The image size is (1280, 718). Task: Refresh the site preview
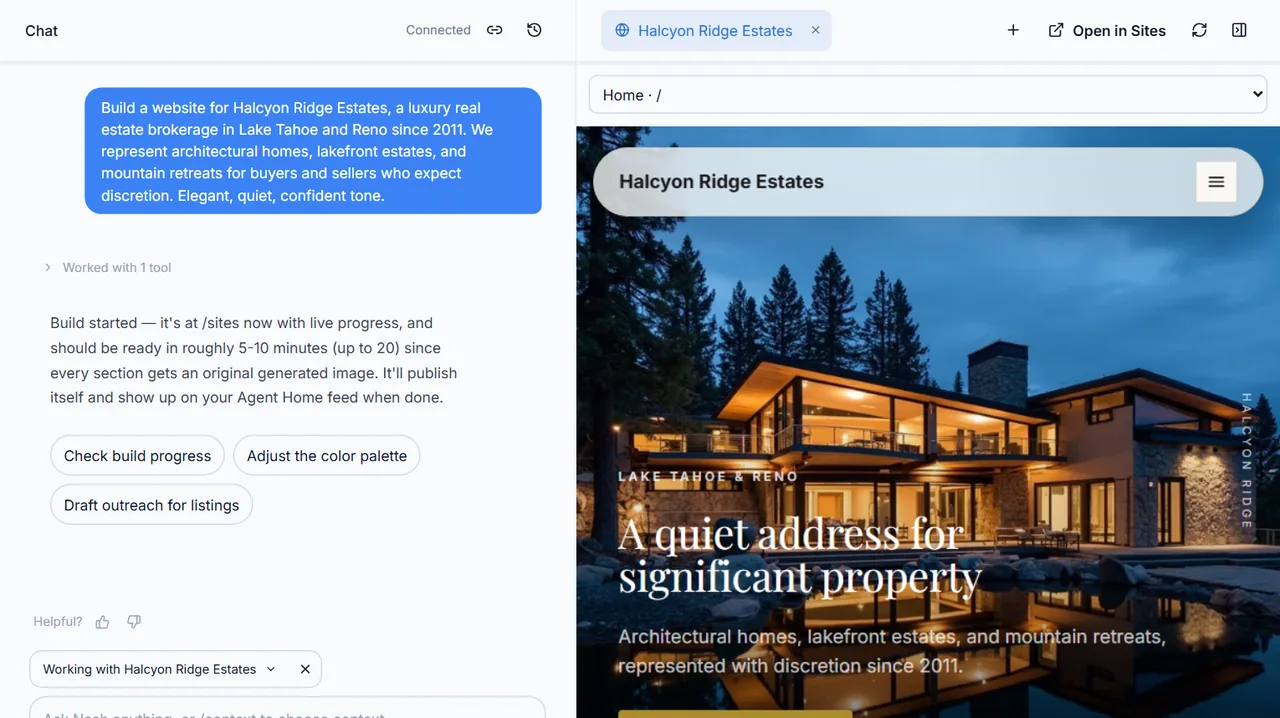pyautogui.click(x=1199, y=30)
